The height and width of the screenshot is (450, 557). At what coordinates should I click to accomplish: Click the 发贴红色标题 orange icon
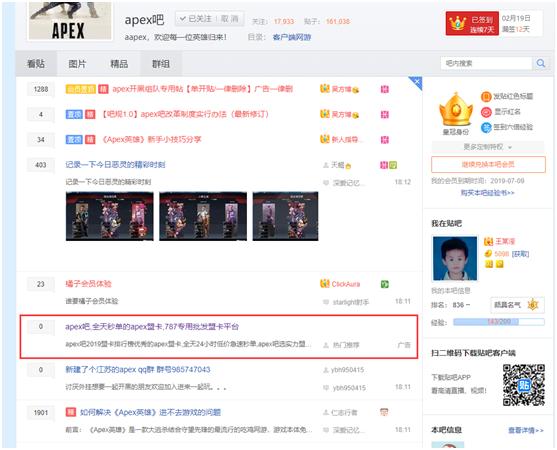[x=486, y=96]
